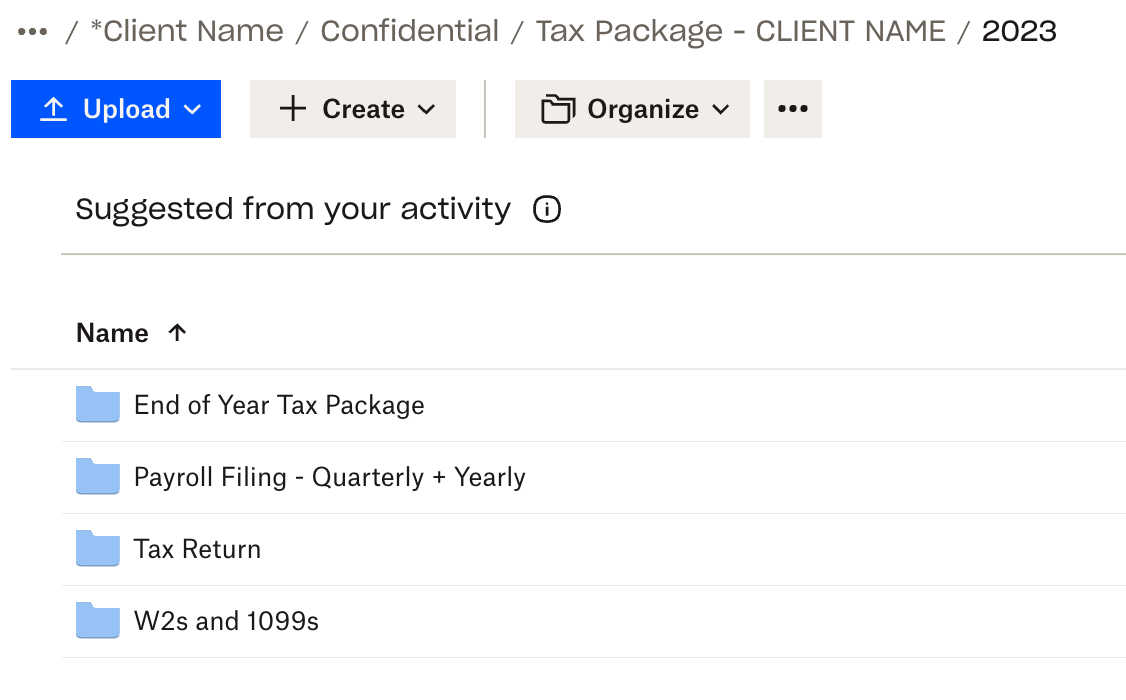Navigate to the 2023 breadcrumb item
1126x700 pixels.
tap(1019, 31)
